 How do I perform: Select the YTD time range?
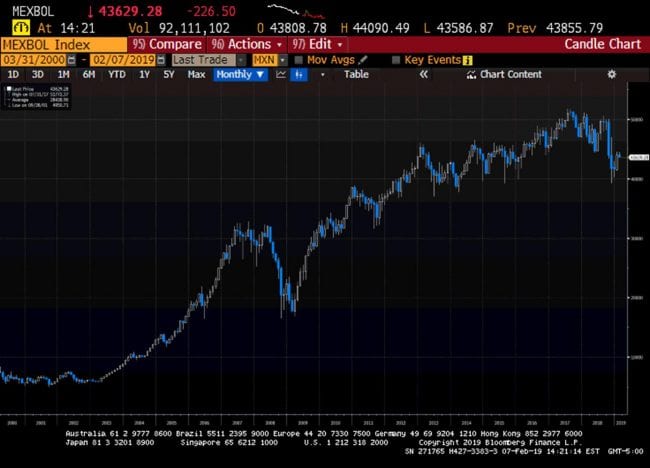(x=117, y=75)
